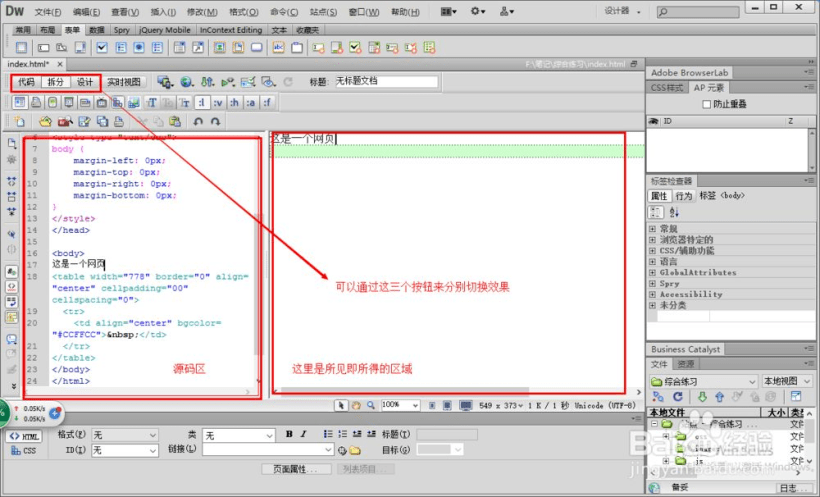Open Preview in Browser globe icon
This screenshot has height=497, width=820.
pyautogui.click(x=187, y=82)
